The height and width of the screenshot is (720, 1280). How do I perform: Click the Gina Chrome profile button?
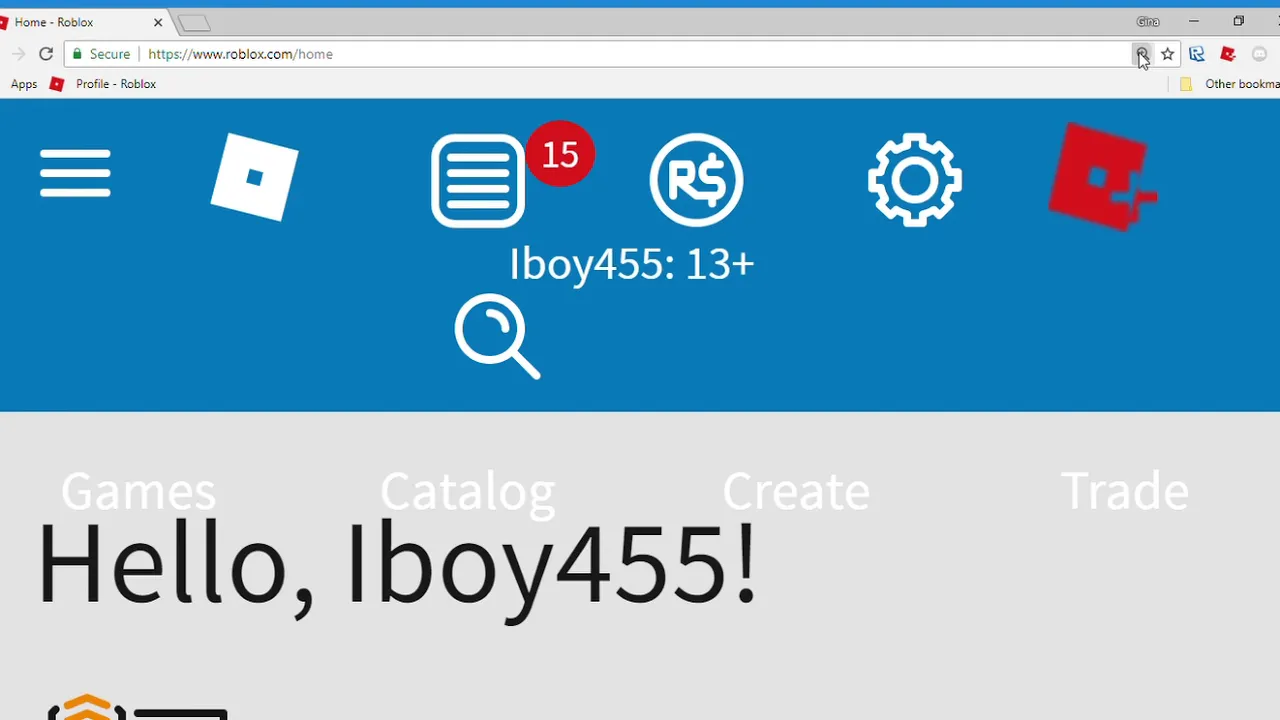click(1148, 21)
